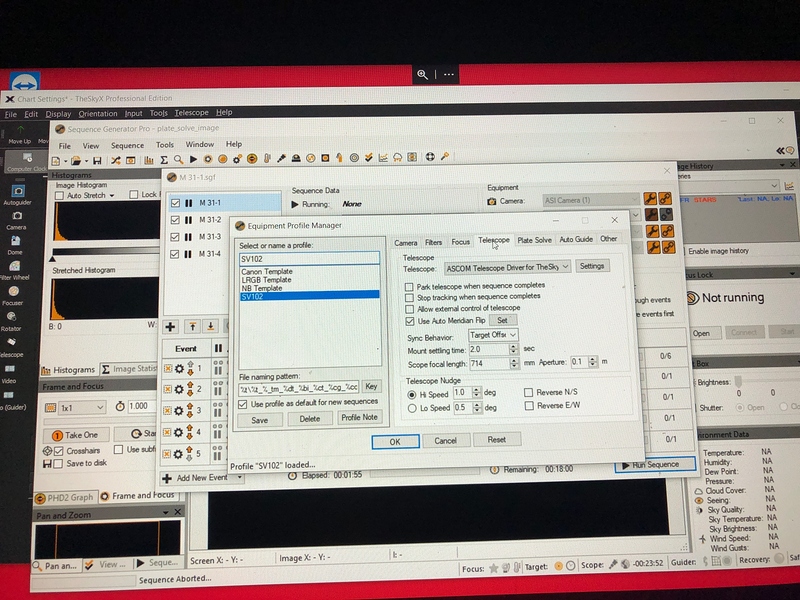
Task: Open the ASCOM Telescope Driver dropdown
Action: click(507, 267)
